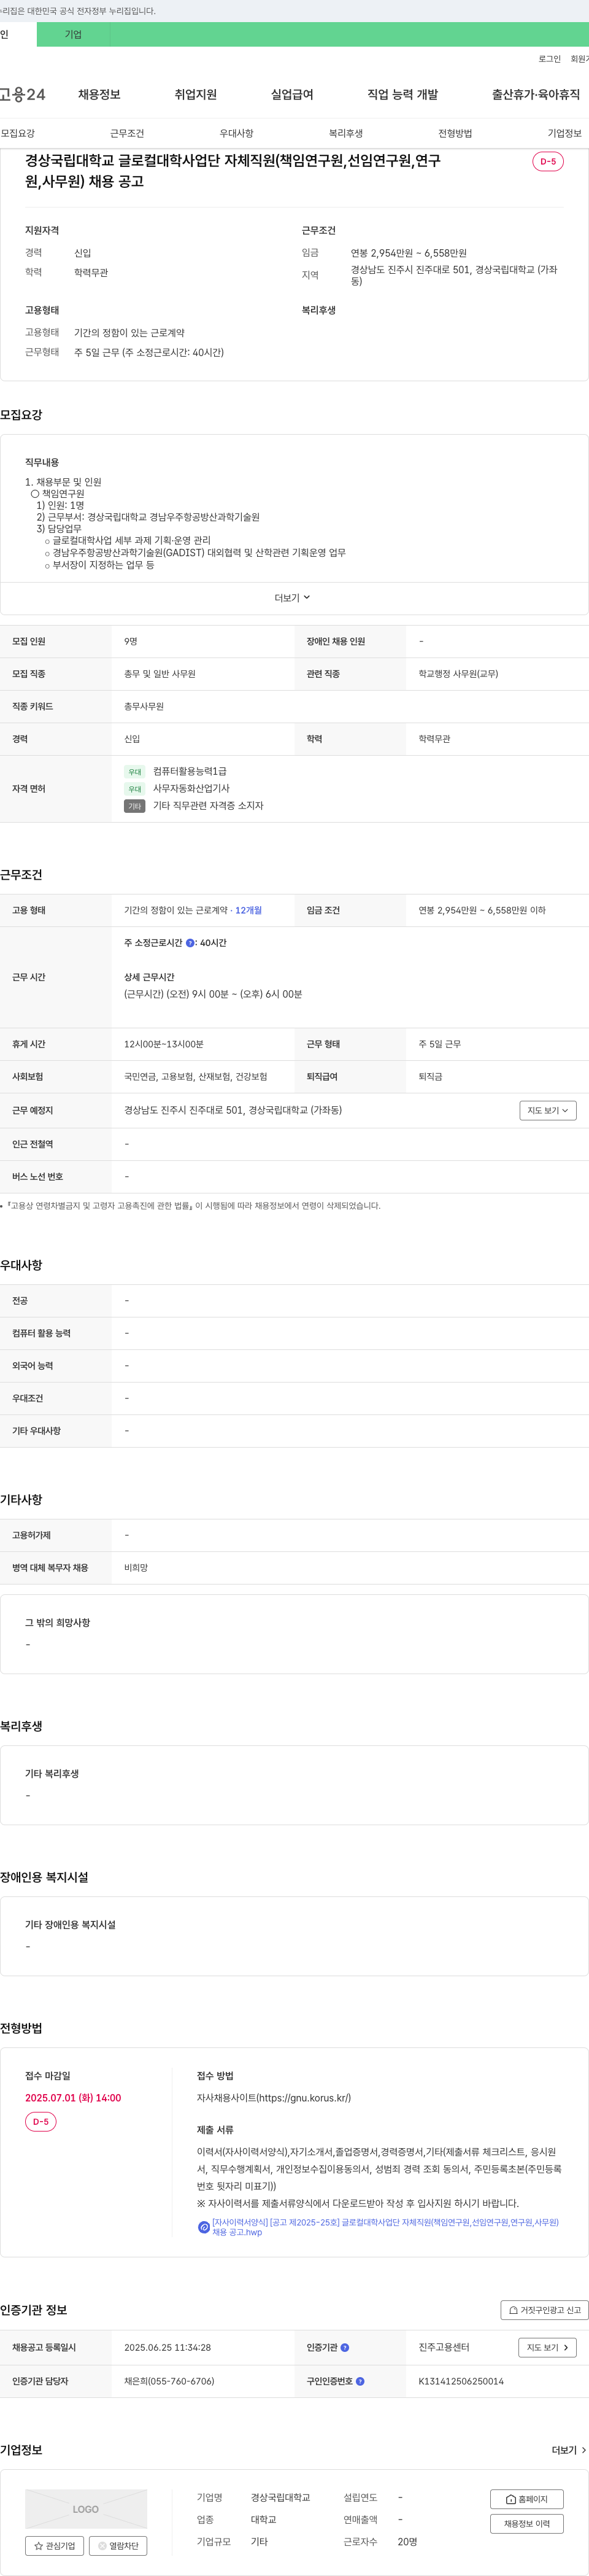Click the deadline 2025.07.01 (화) 14:00
Screen dimensions: 589x2576
[x=73, y=2098]
